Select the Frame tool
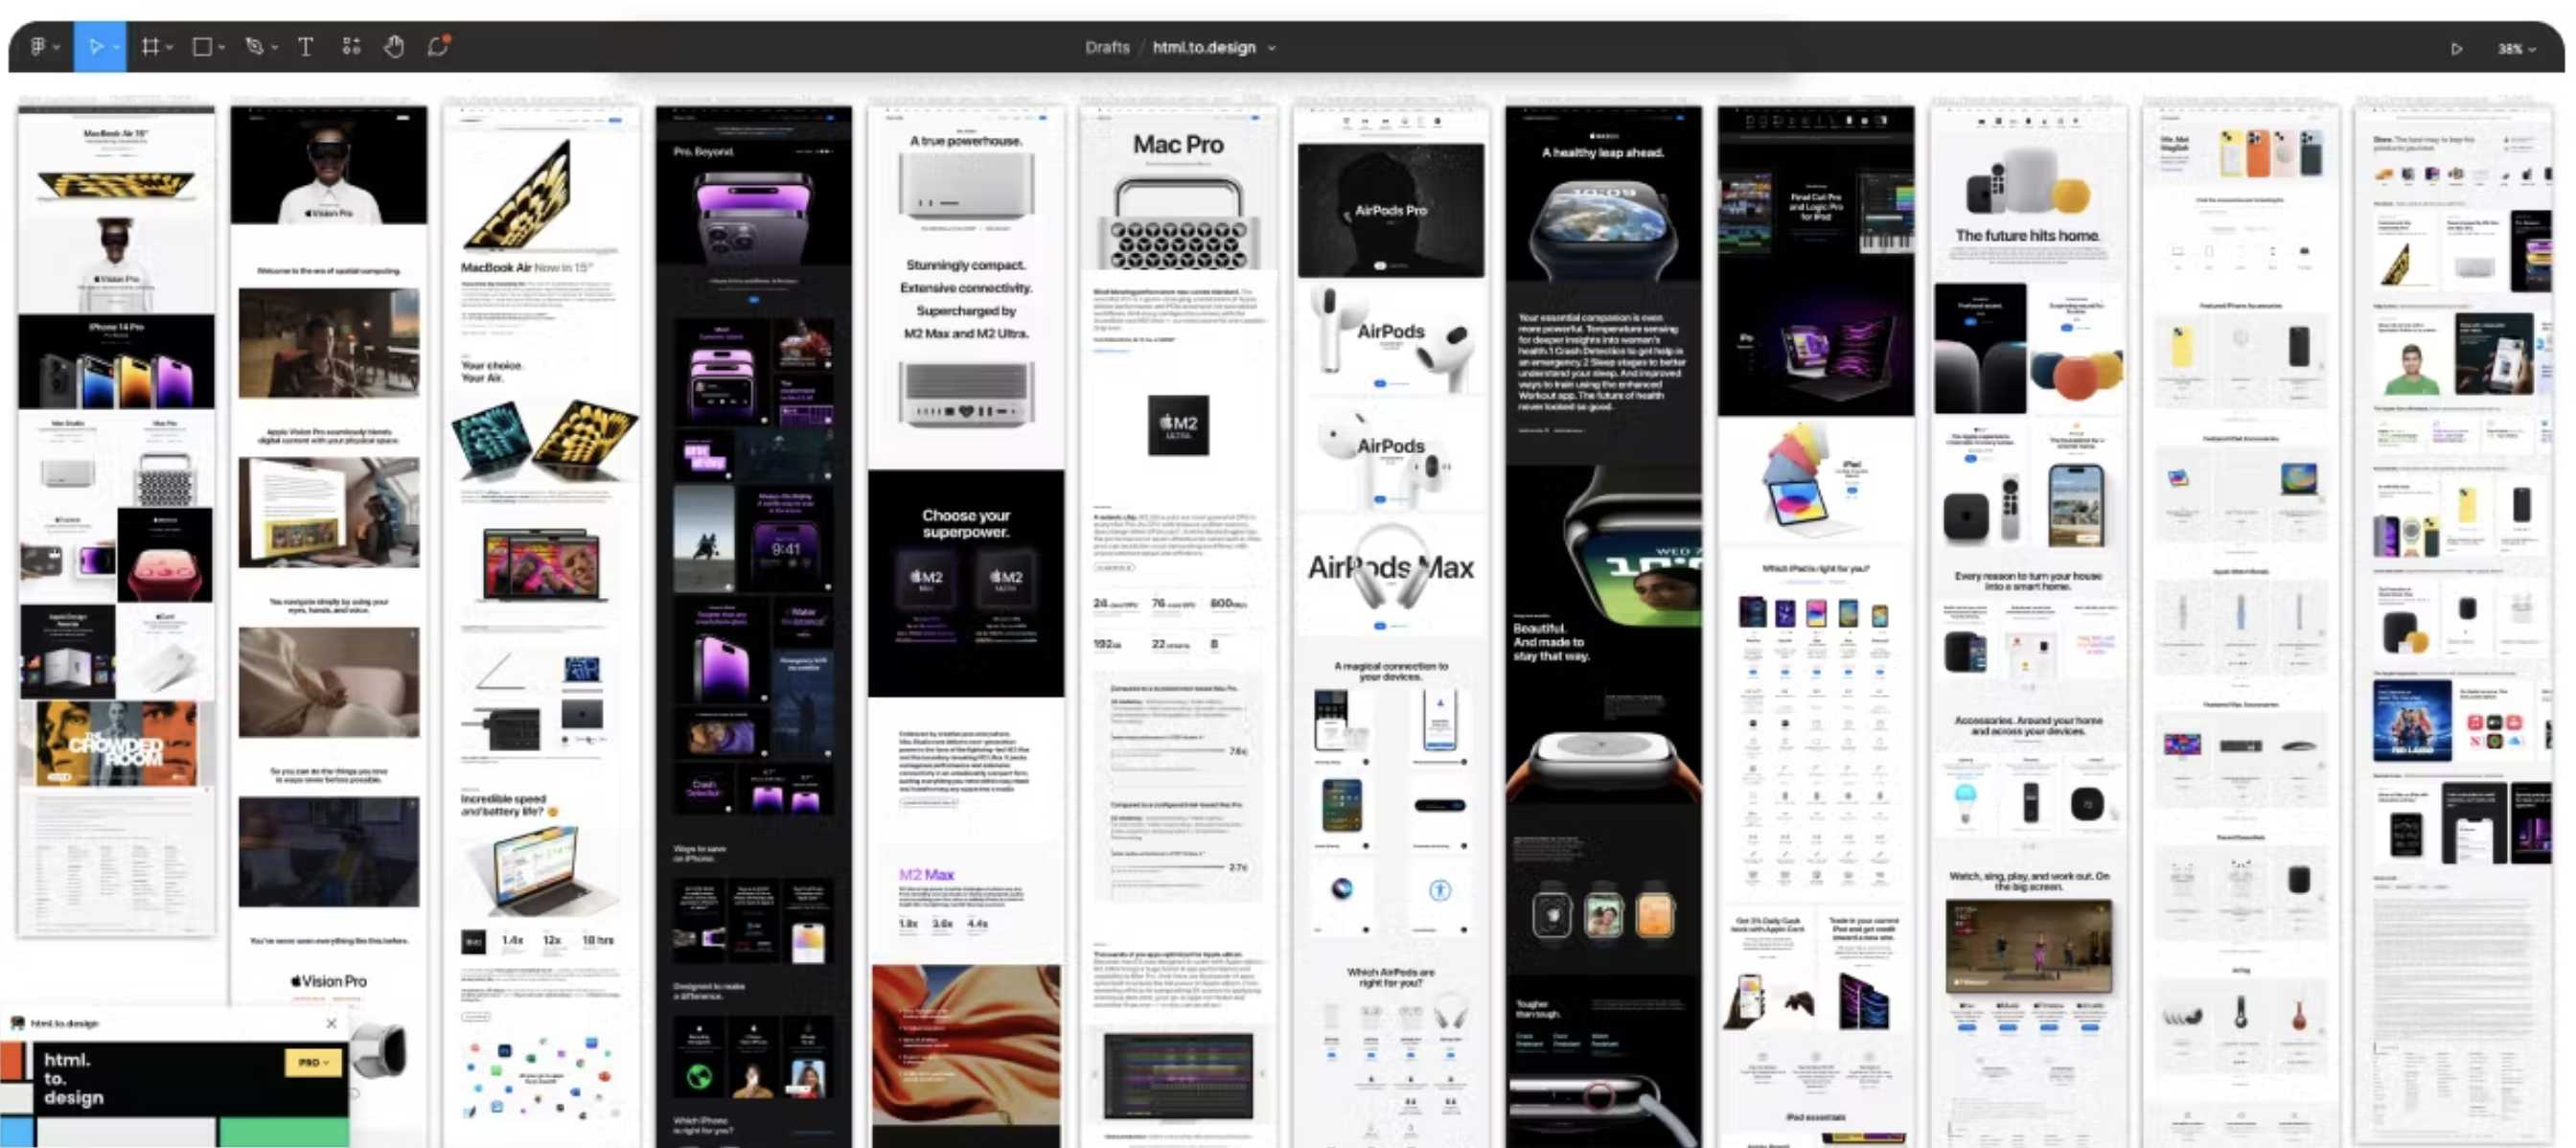2576x1148 pixels. click(150, 47)
